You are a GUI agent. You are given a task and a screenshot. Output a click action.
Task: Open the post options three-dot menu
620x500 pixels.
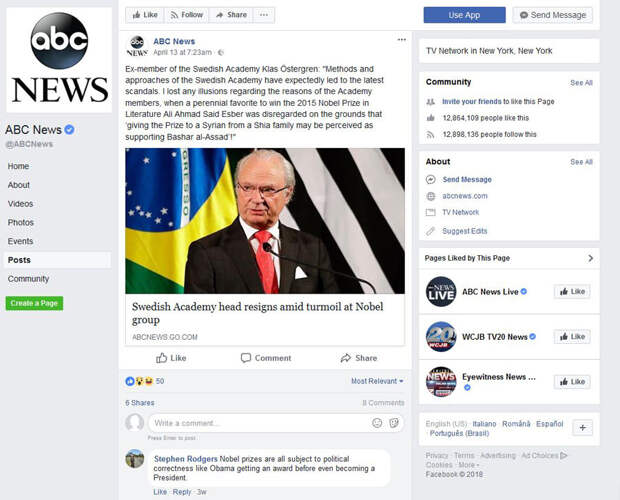(401, 40)
